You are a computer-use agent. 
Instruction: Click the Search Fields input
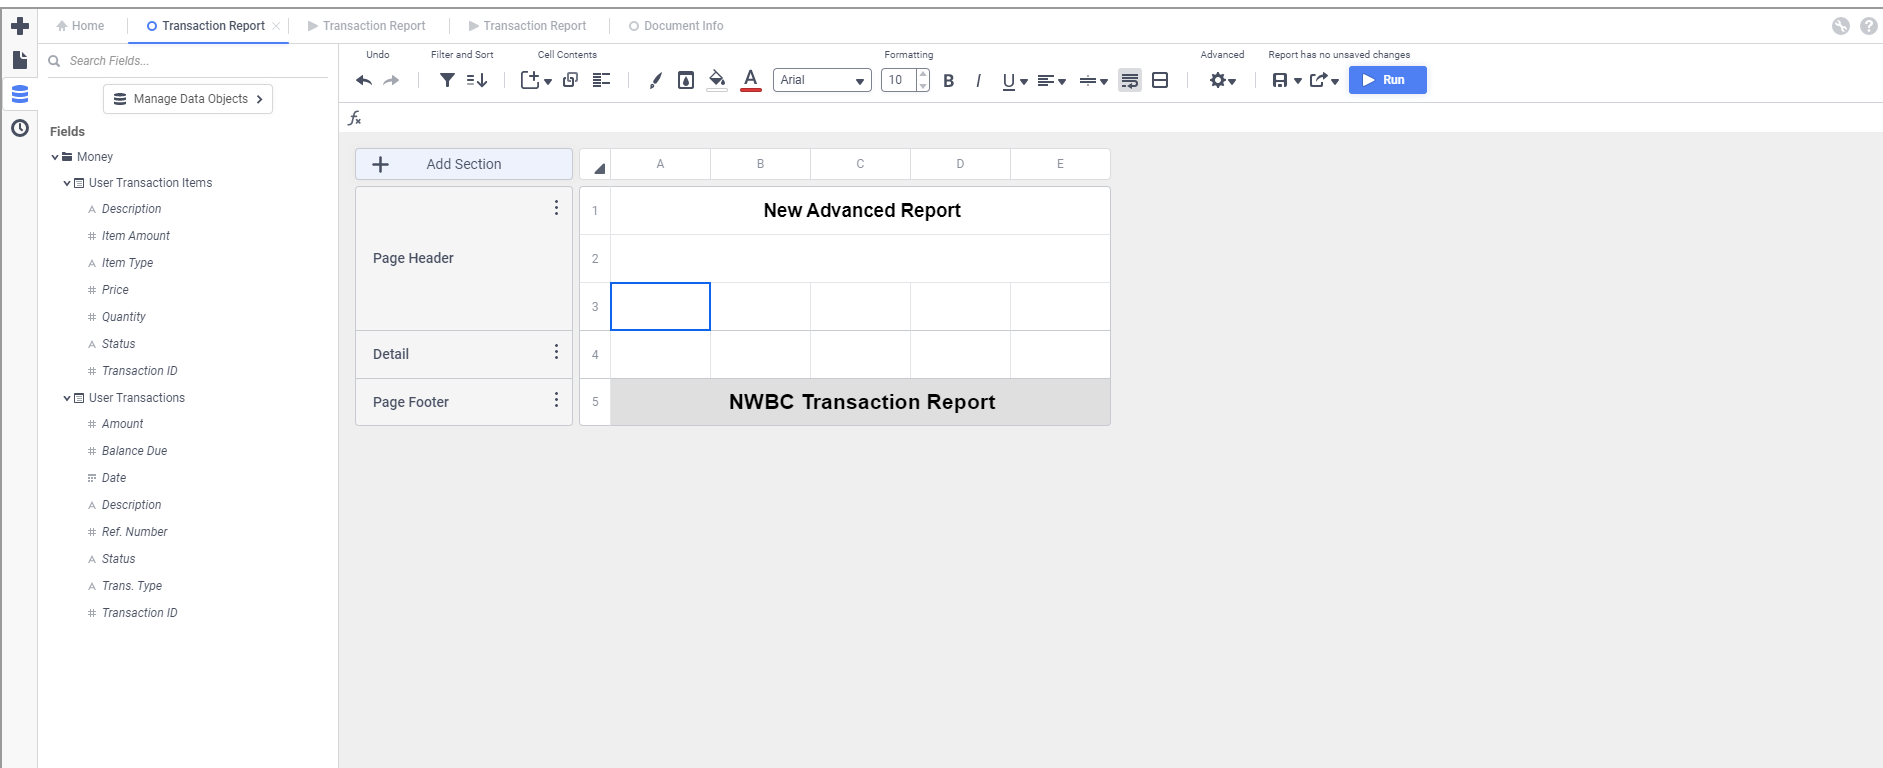pyautogui.click(x=187, y=61)
